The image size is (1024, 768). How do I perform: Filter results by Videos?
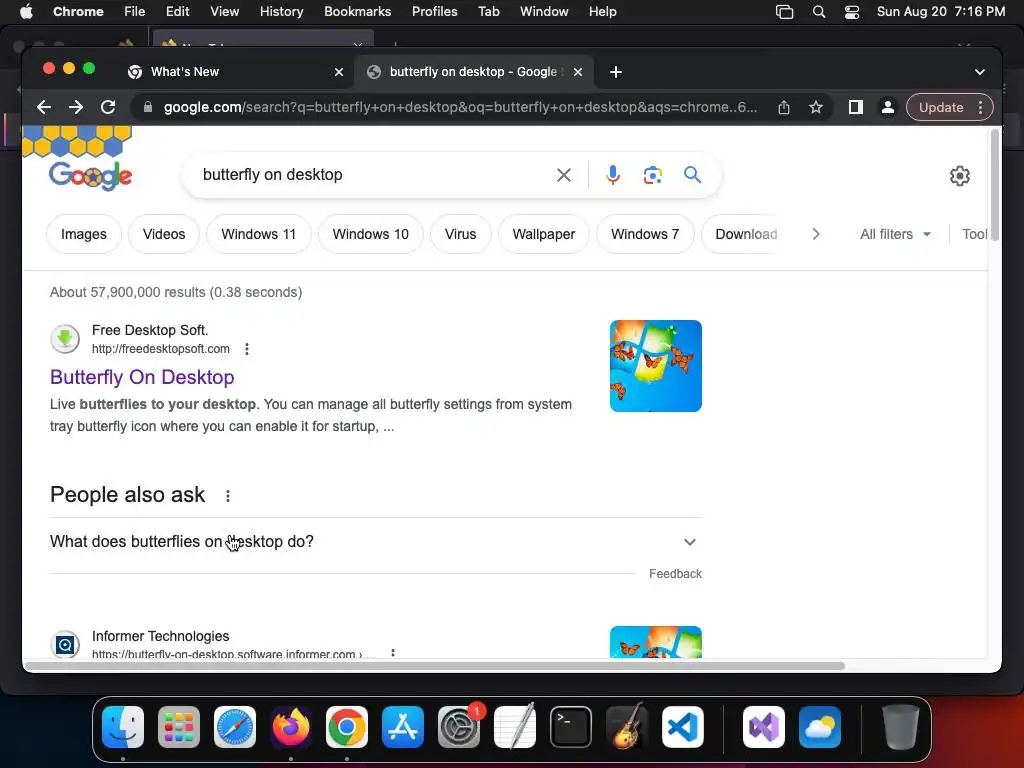164,234
